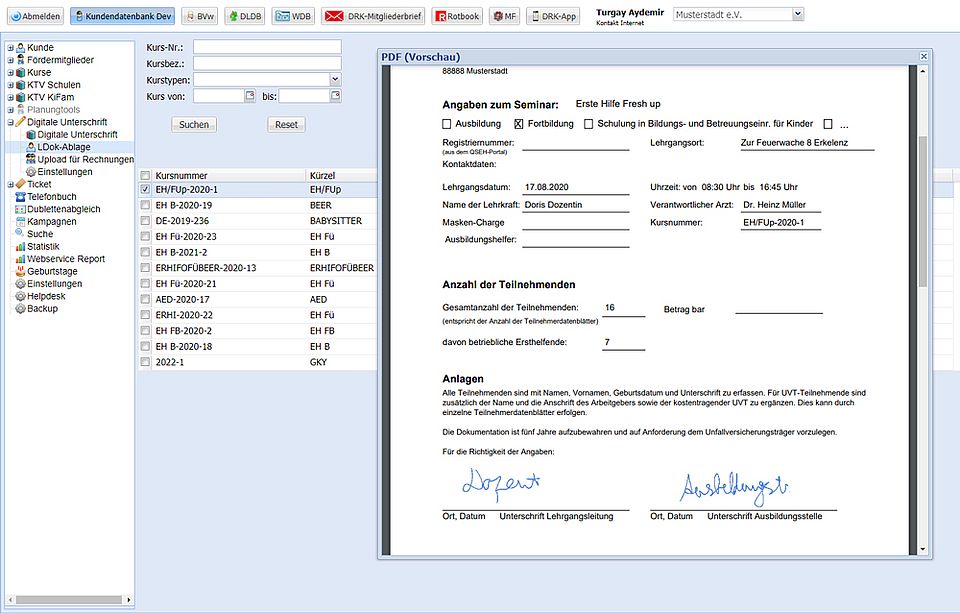Check the box for course EH B-2020-19
Image resolution: width=960 pixels, height=613 pixels.
pyautogui.click(x=145, y=205)
